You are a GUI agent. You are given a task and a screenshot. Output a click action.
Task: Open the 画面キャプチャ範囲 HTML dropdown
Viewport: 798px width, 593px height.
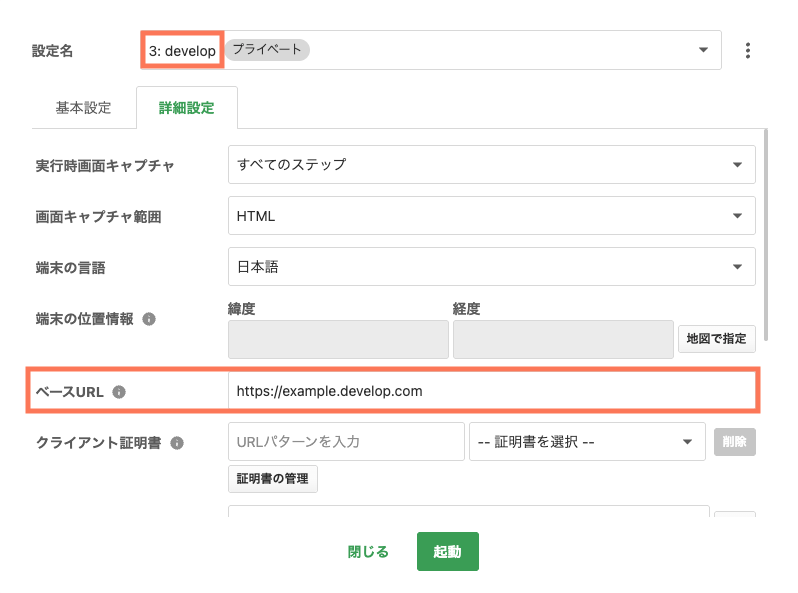(x=492, y=216)
